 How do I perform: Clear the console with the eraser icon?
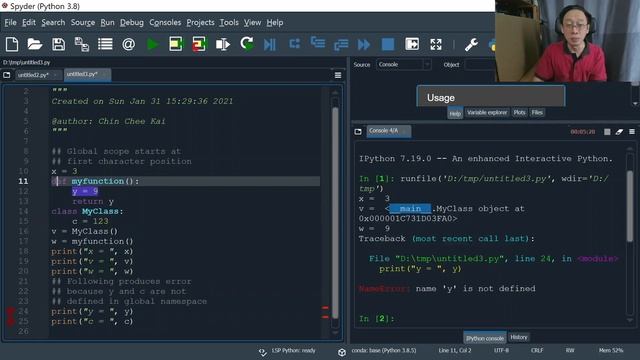[x=619, y=132]
